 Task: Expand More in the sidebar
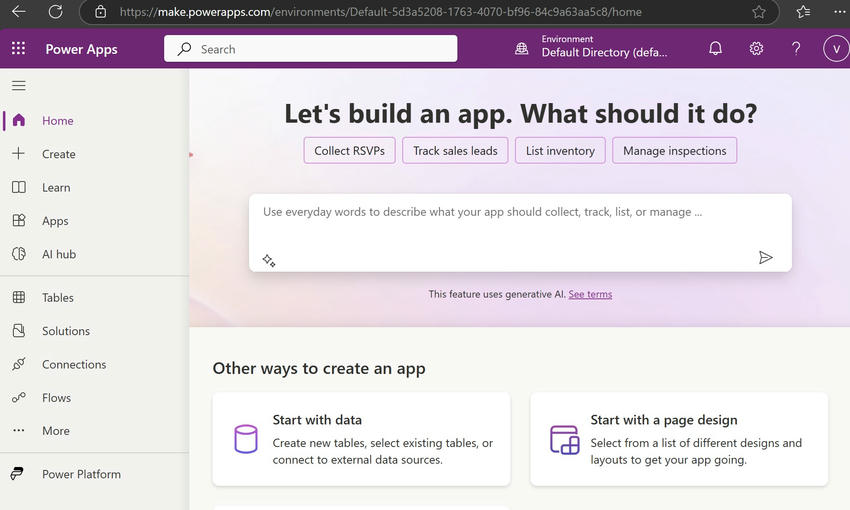56,431
